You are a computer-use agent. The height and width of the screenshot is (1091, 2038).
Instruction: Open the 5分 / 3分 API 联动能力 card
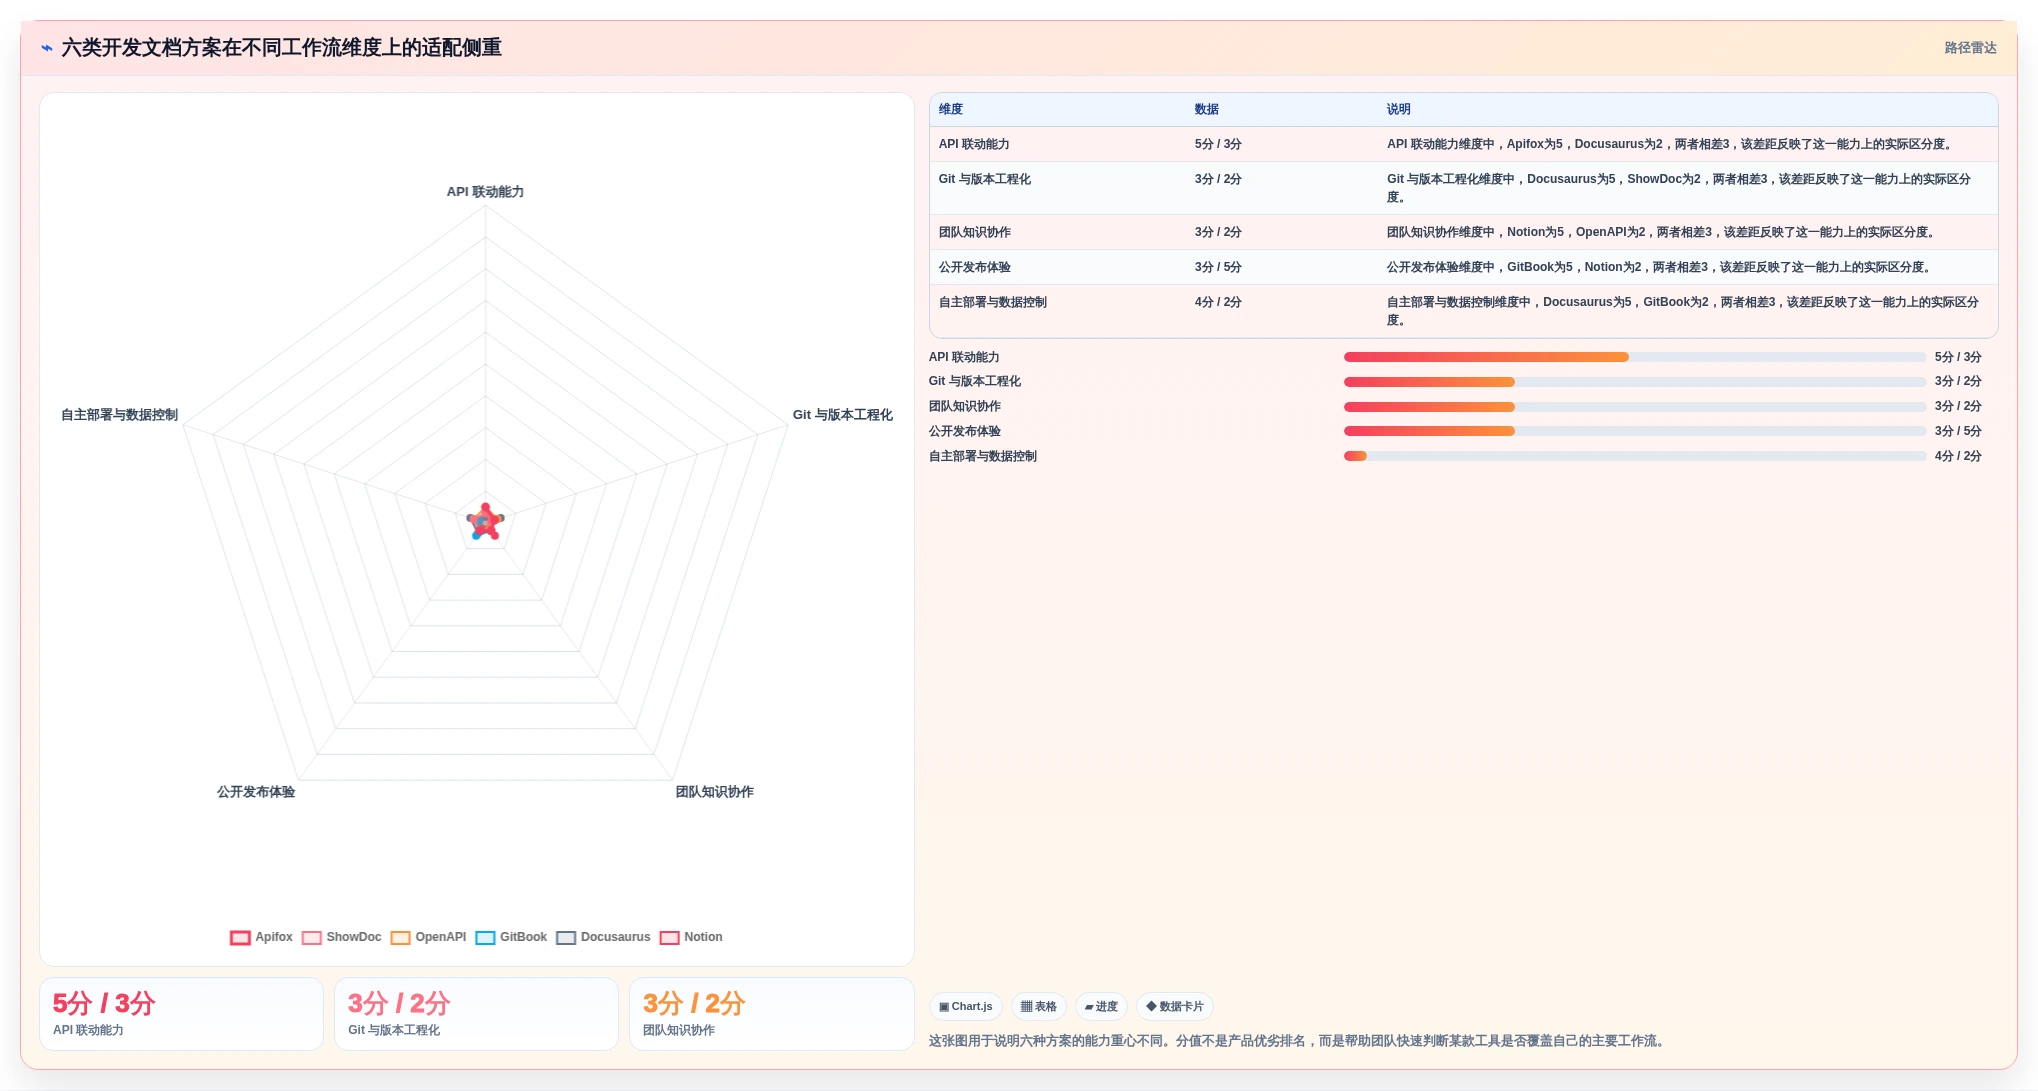[x=181, y=1014]
